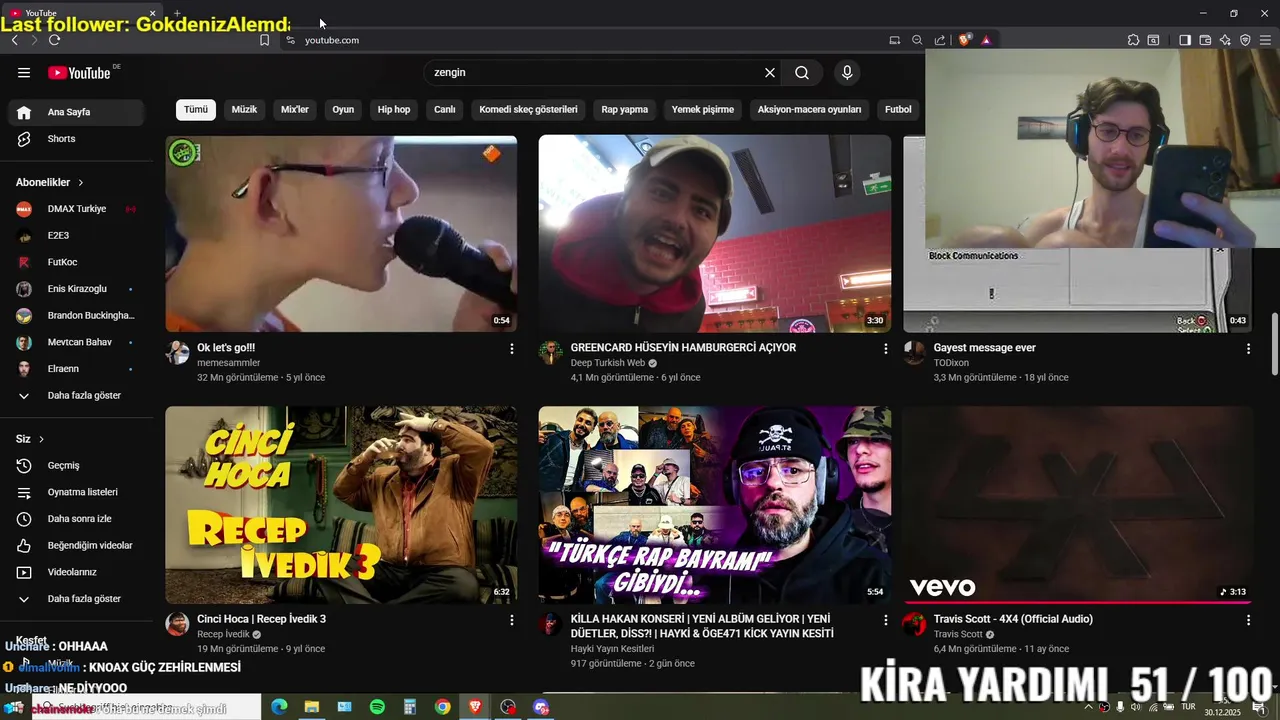
Task: Expand Siz list via Daha fazla göster
Action: coord(76,599)
